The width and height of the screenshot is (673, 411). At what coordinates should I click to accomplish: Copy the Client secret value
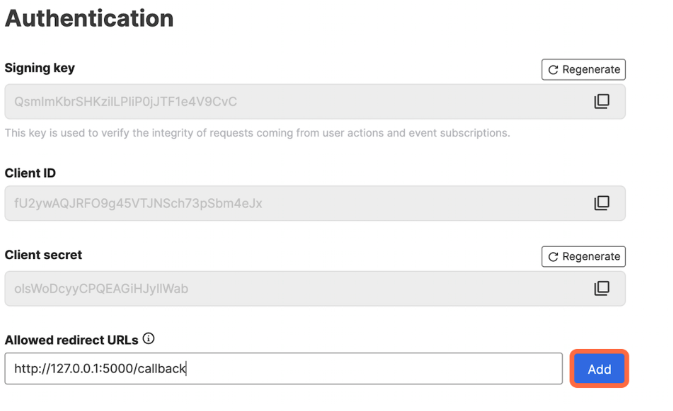(602, 288)
